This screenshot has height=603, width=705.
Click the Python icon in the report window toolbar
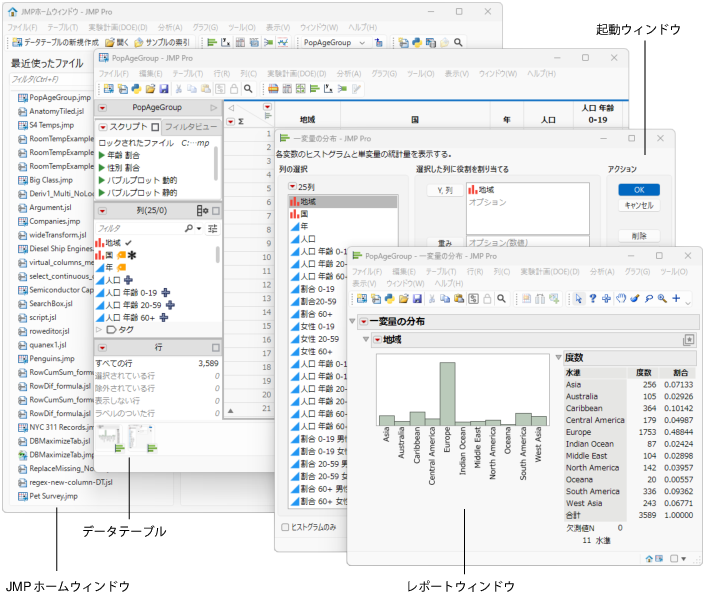[390, 299]
